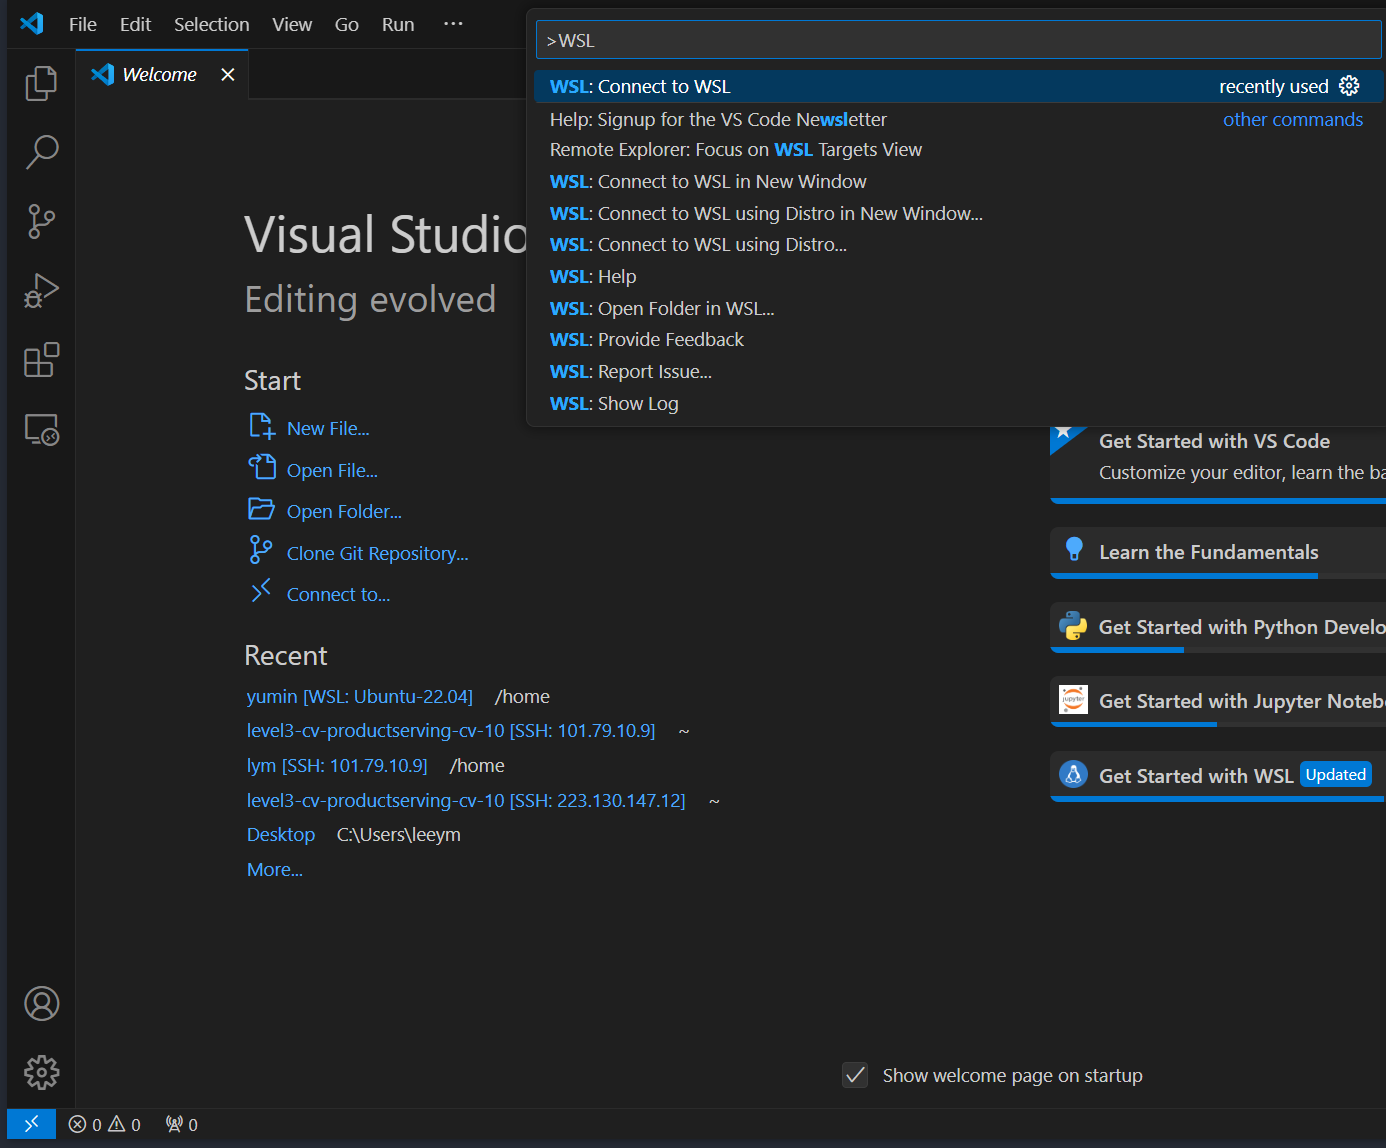Run WSL: Provide Feedback command
This screenshot has width=1386, height=1148.
coord(958,339)
